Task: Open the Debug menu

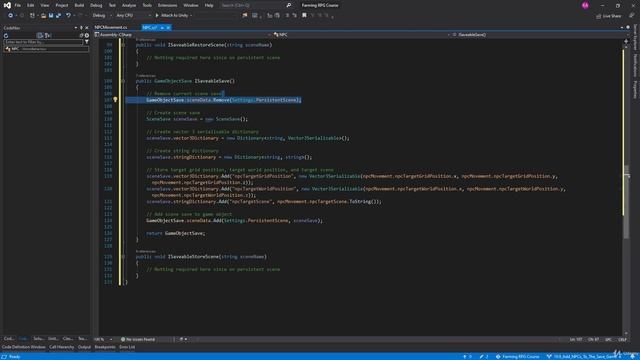Action: pos(96,5)
